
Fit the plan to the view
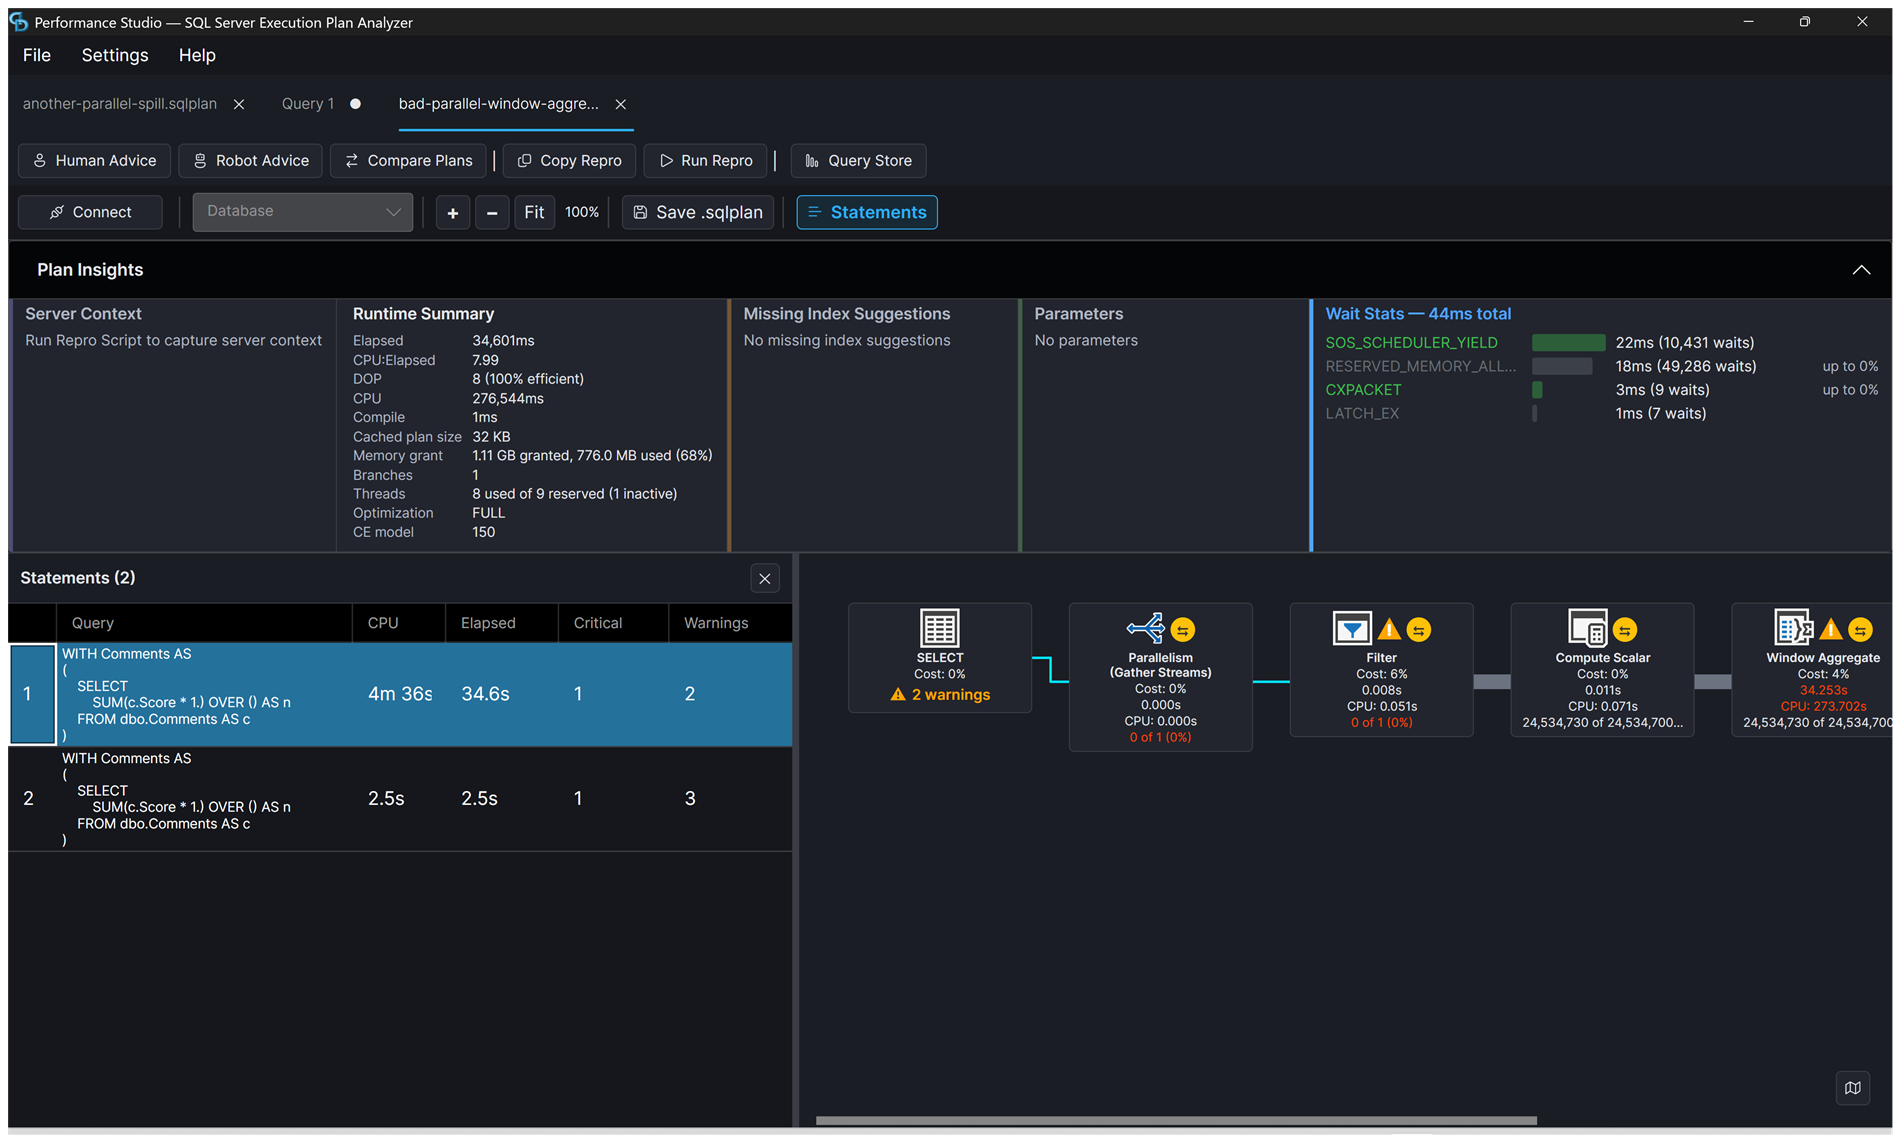(534, 212)
